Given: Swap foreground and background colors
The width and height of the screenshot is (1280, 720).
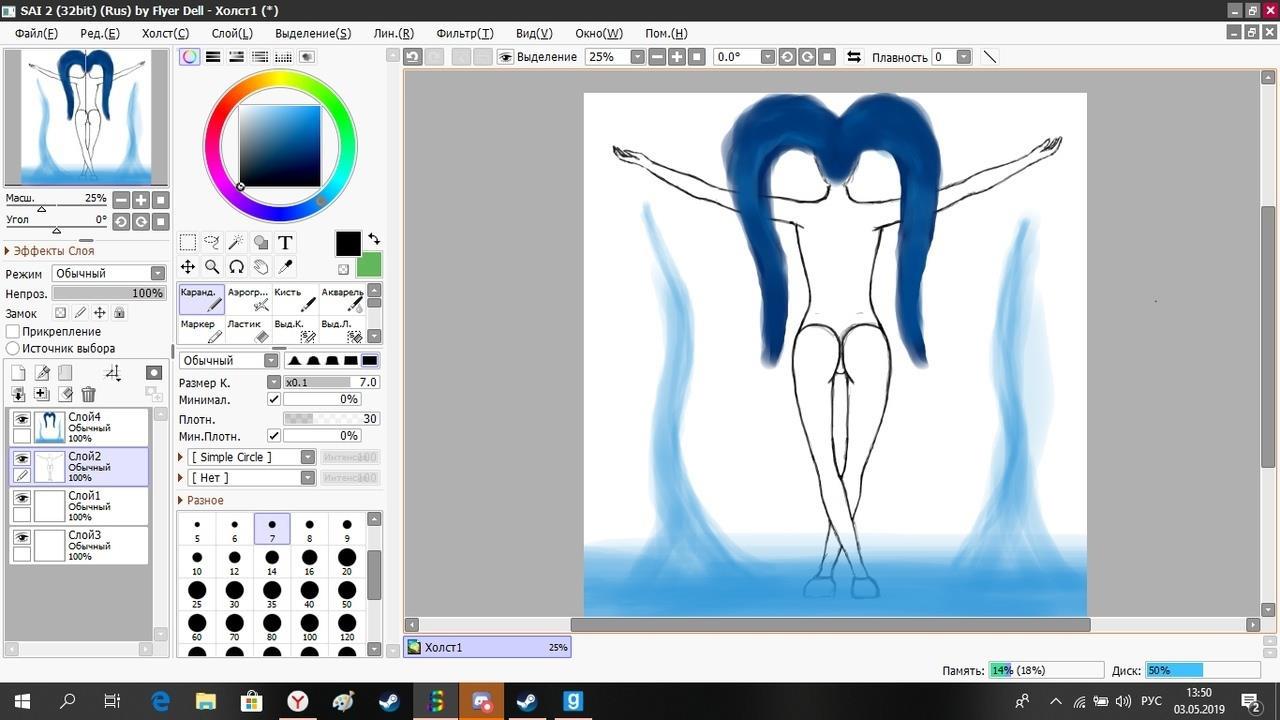Looking at the screenshot, I should pyautogui.click(x=374, y=239).
